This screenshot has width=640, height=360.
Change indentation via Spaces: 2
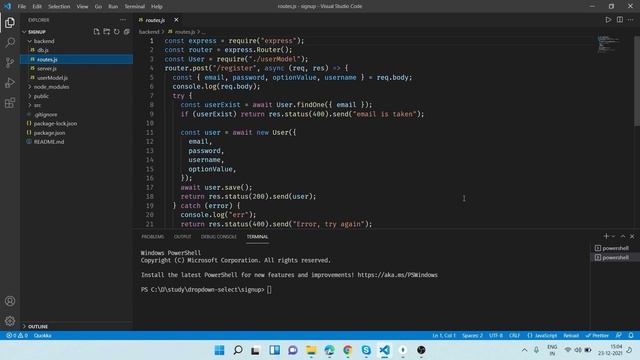(x=472, y=336)
